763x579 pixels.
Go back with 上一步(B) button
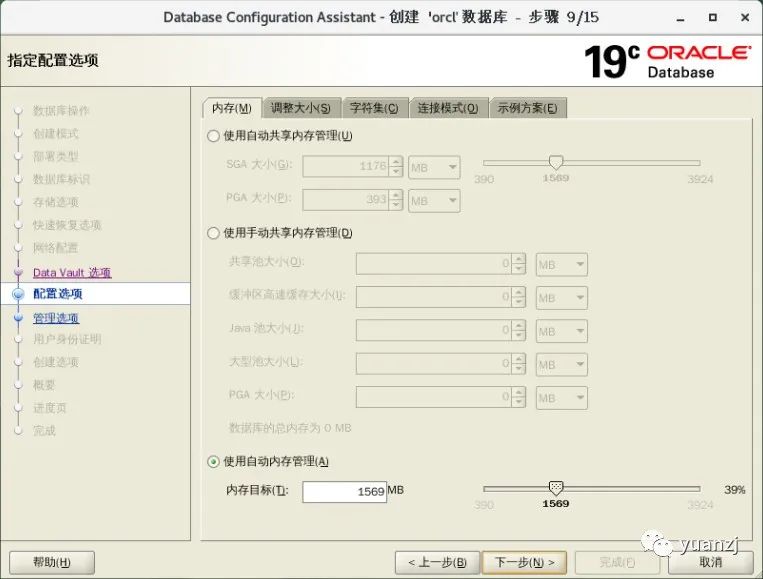coord(437,562)
